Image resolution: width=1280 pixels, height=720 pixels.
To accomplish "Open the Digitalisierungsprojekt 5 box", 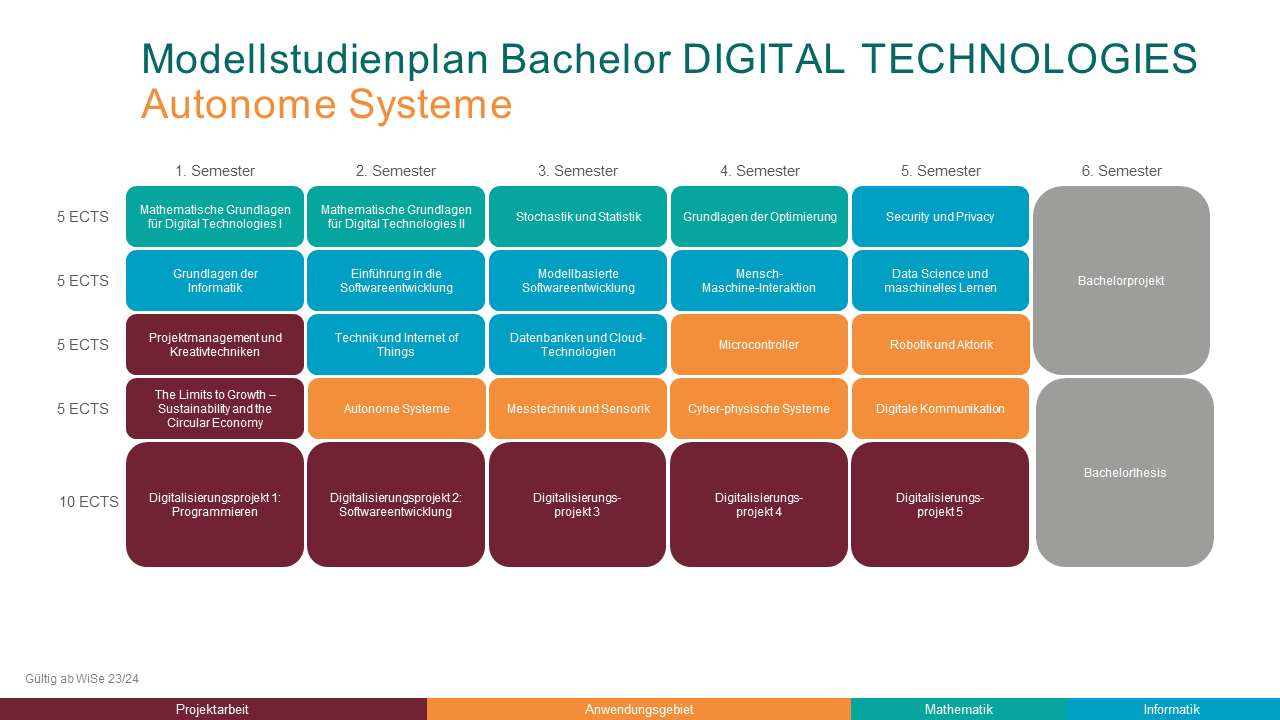I will click(x=940, y=504).
